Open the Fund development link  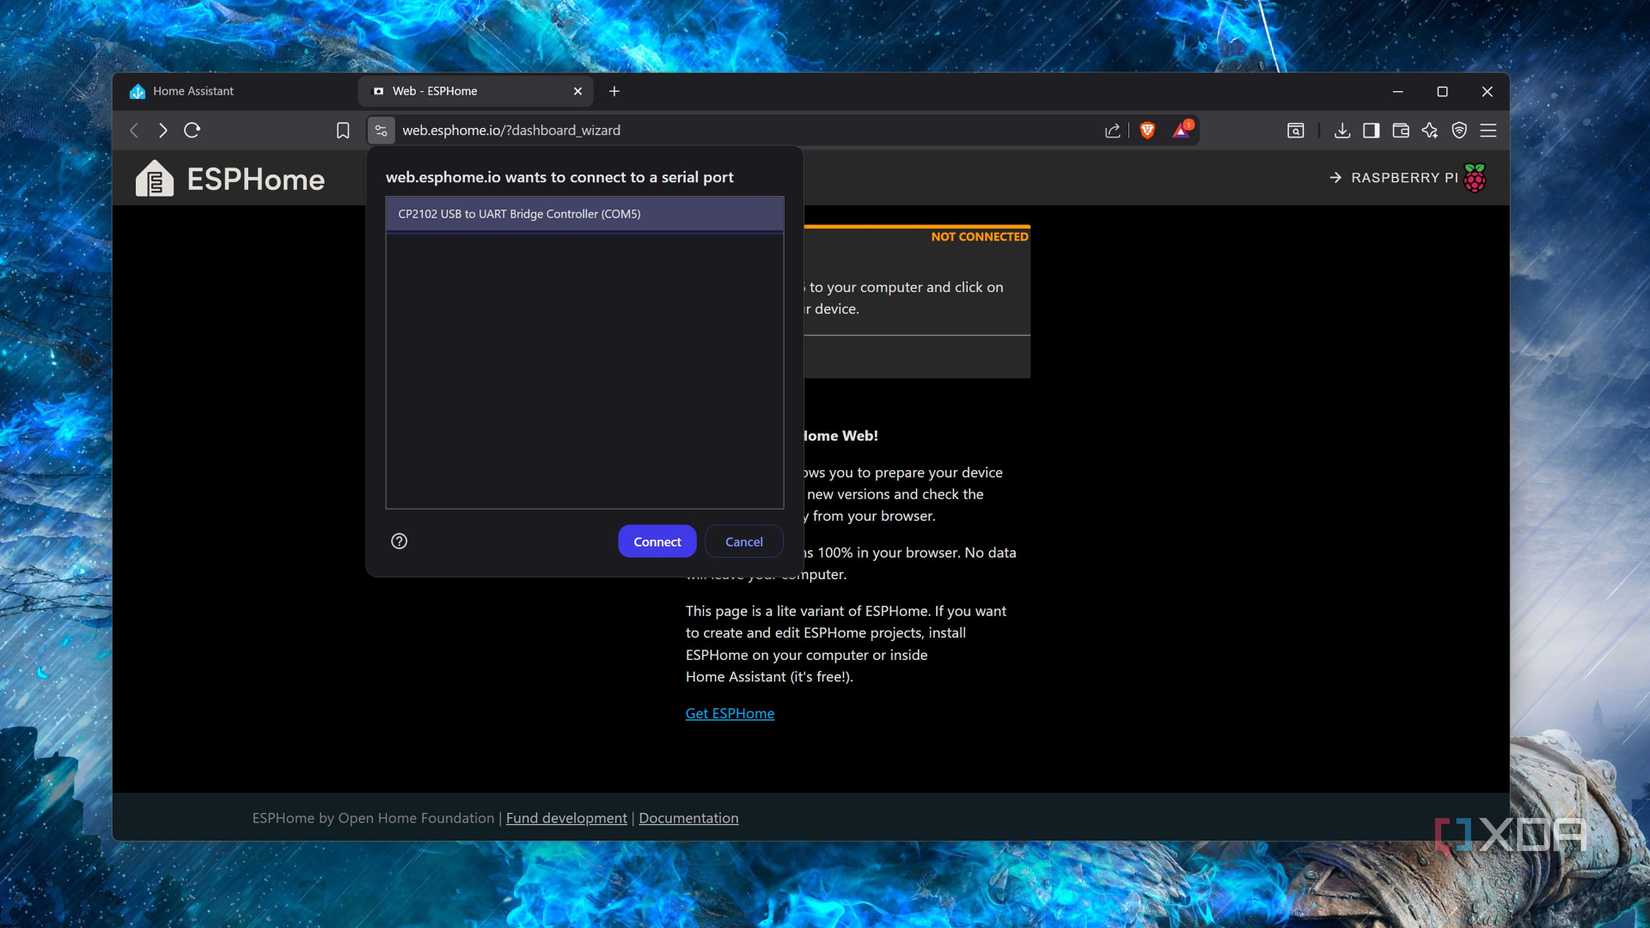(566, 818)
